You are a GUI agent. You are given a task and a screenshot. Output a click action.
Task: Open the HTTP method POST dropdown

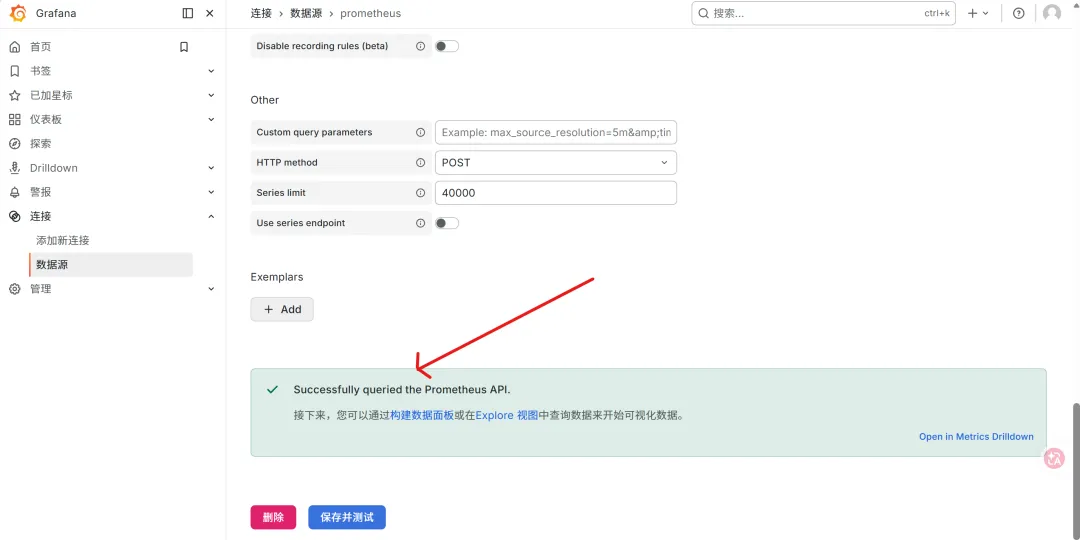click(556, 163)
